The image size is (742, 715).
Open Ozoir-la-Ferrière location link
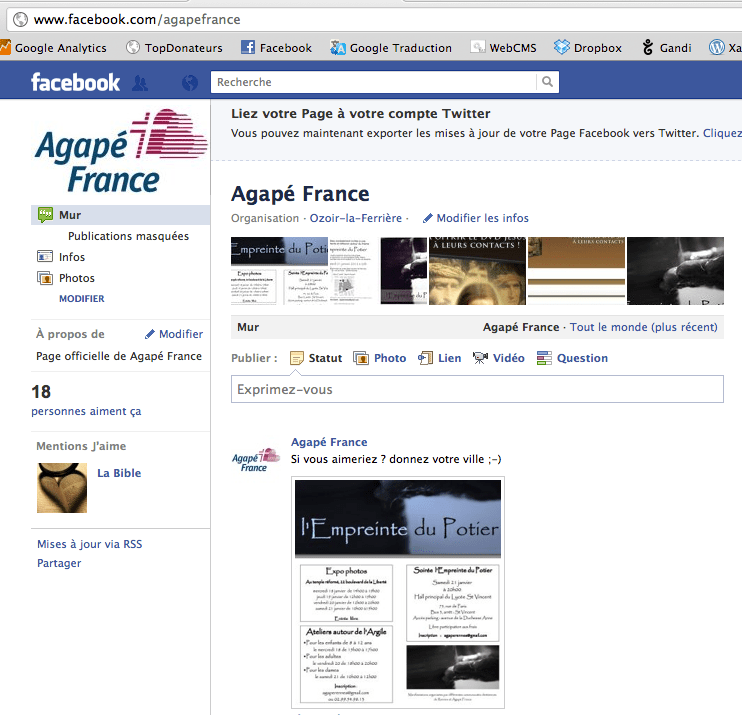[x=355, y=218]
